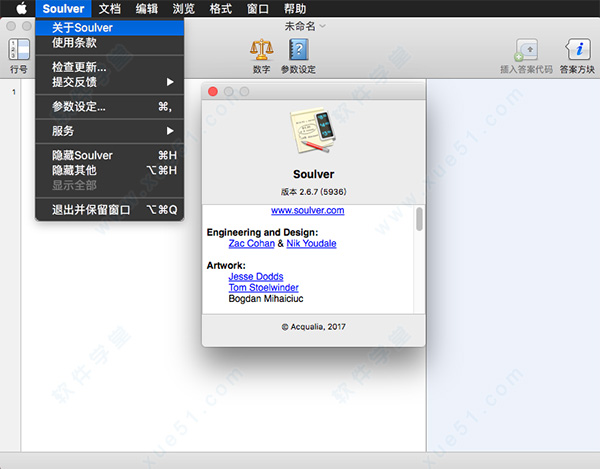
Task: Click the © Acqualia, 2017 text
Action: point(313,327)
